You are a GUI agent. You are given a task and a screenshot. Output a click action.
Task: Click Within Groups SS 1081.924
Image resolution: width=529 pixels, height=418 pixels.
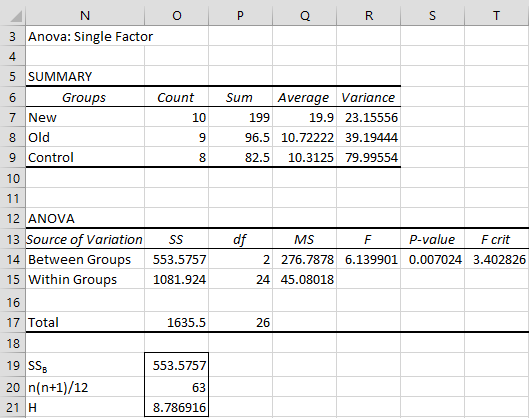click(x=176, y=279)
